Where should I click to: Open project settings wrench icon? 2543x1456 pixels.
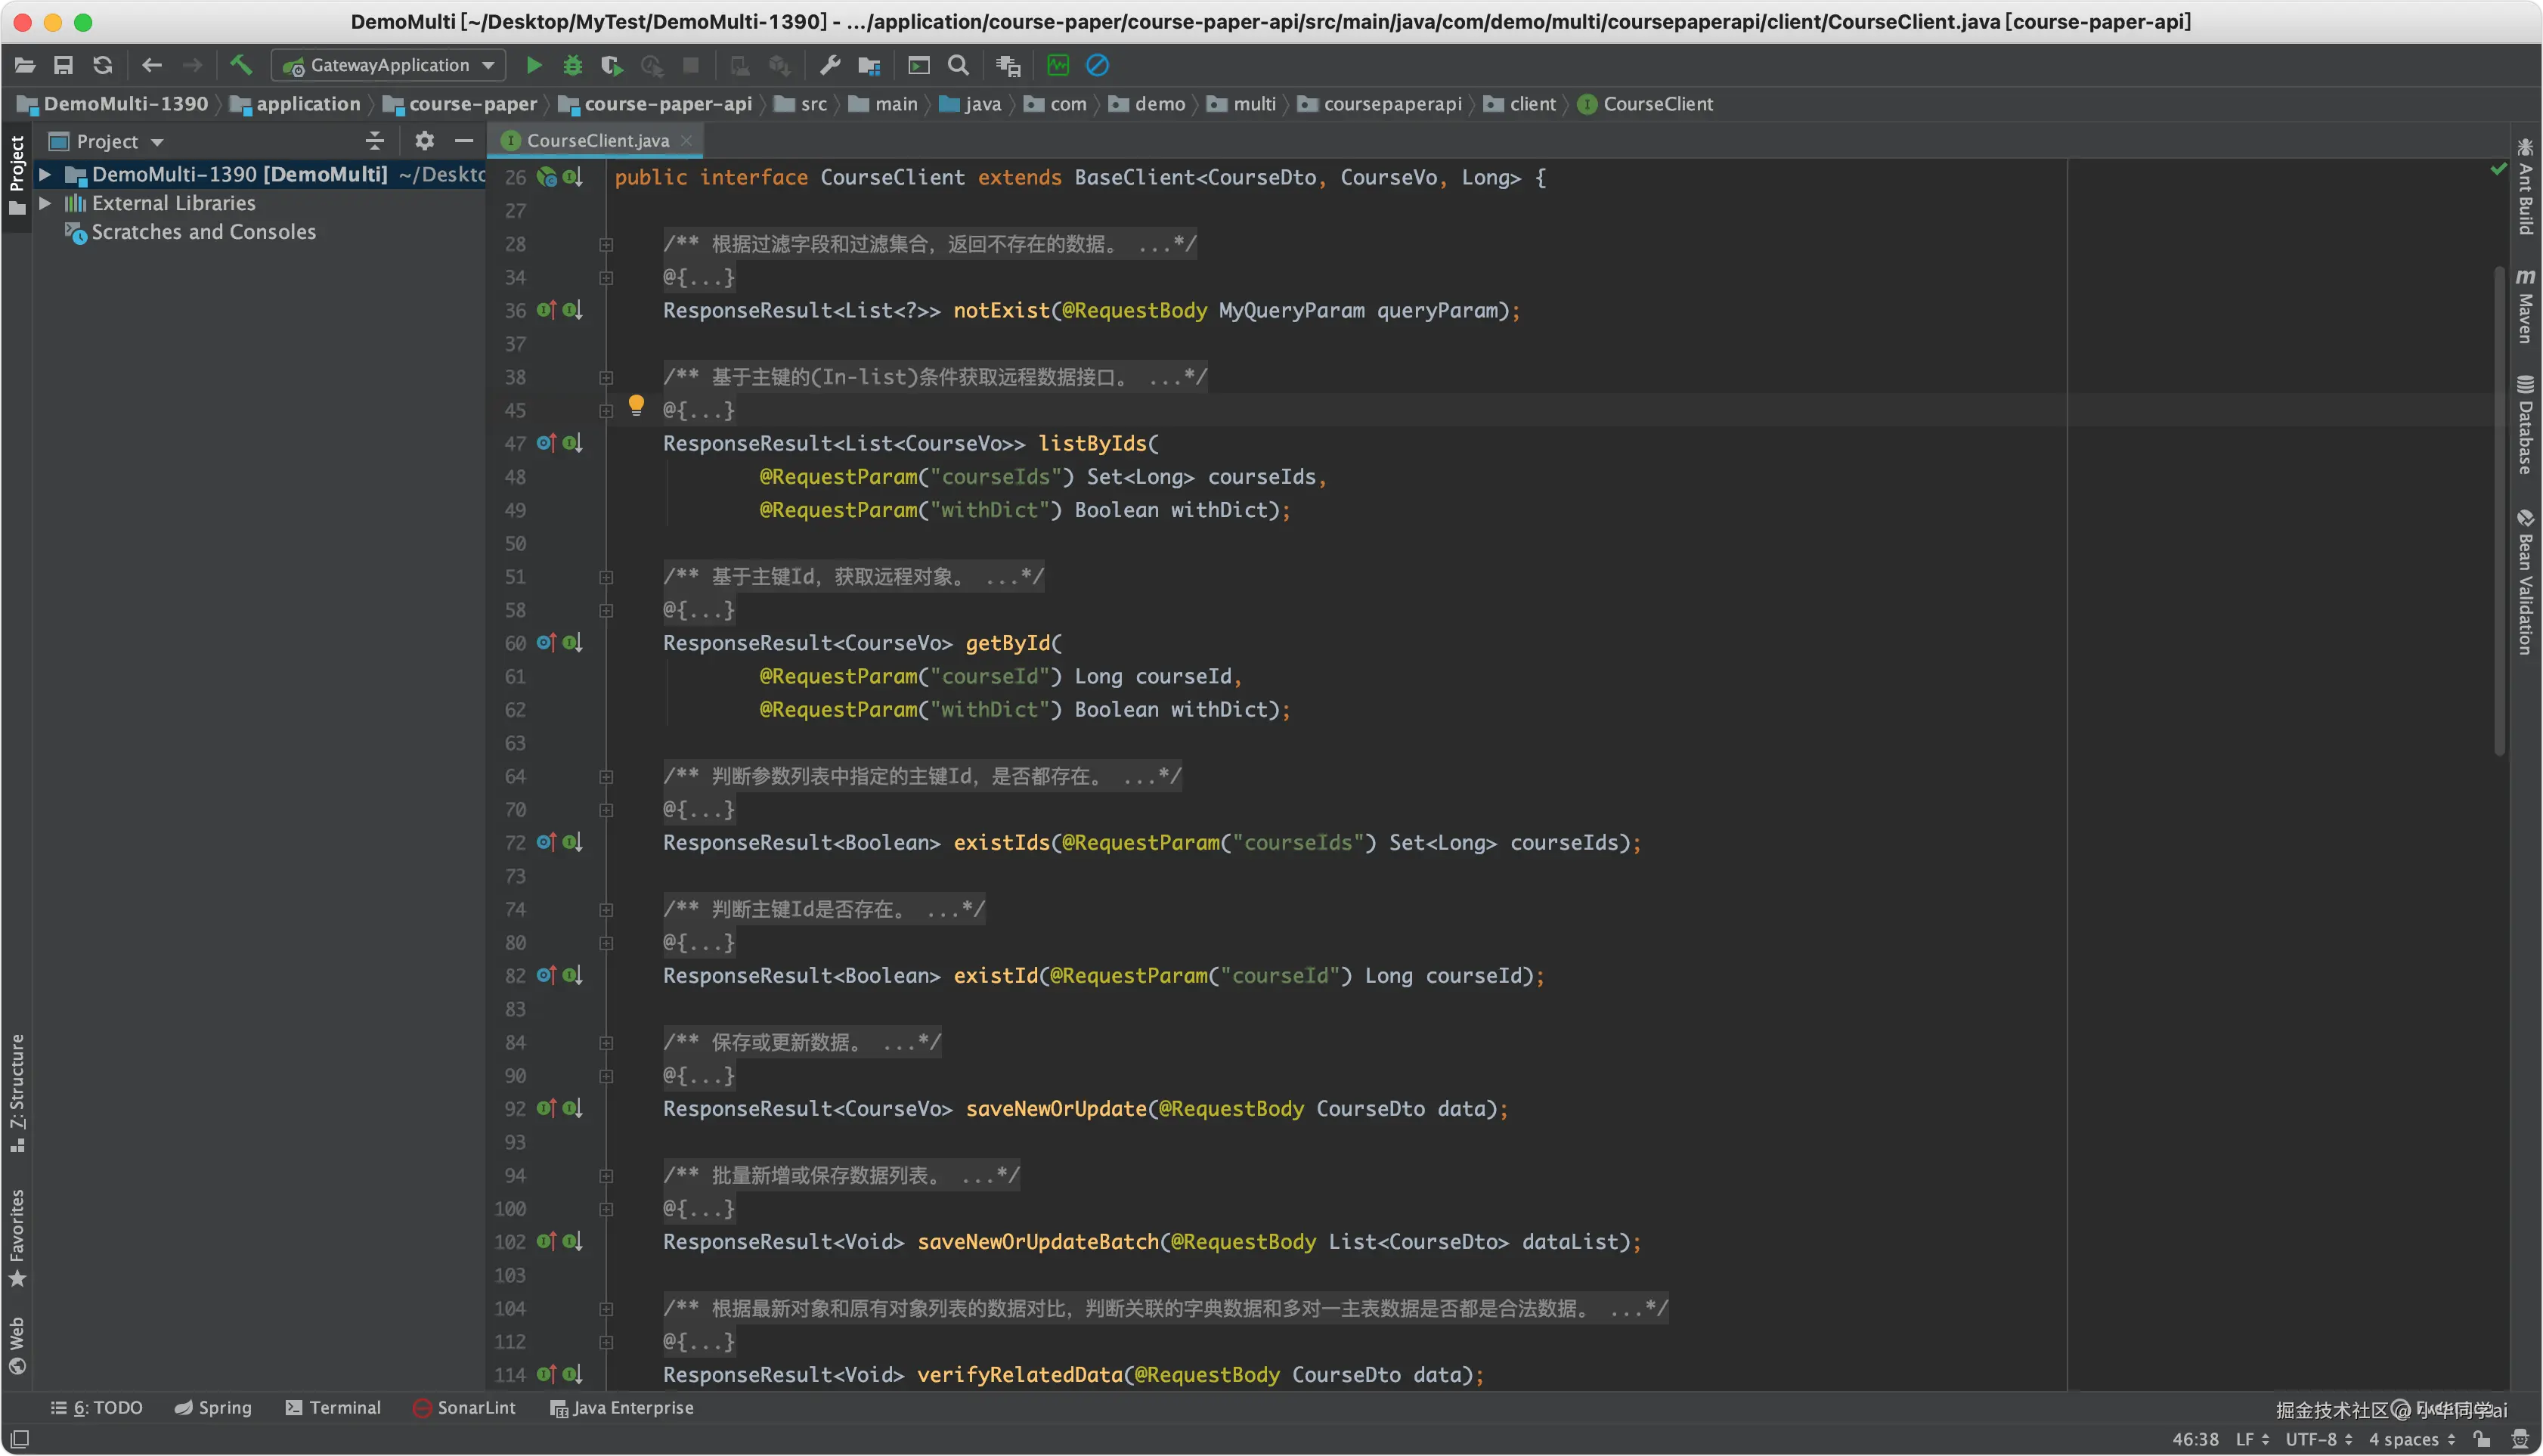tap(829, 66)
